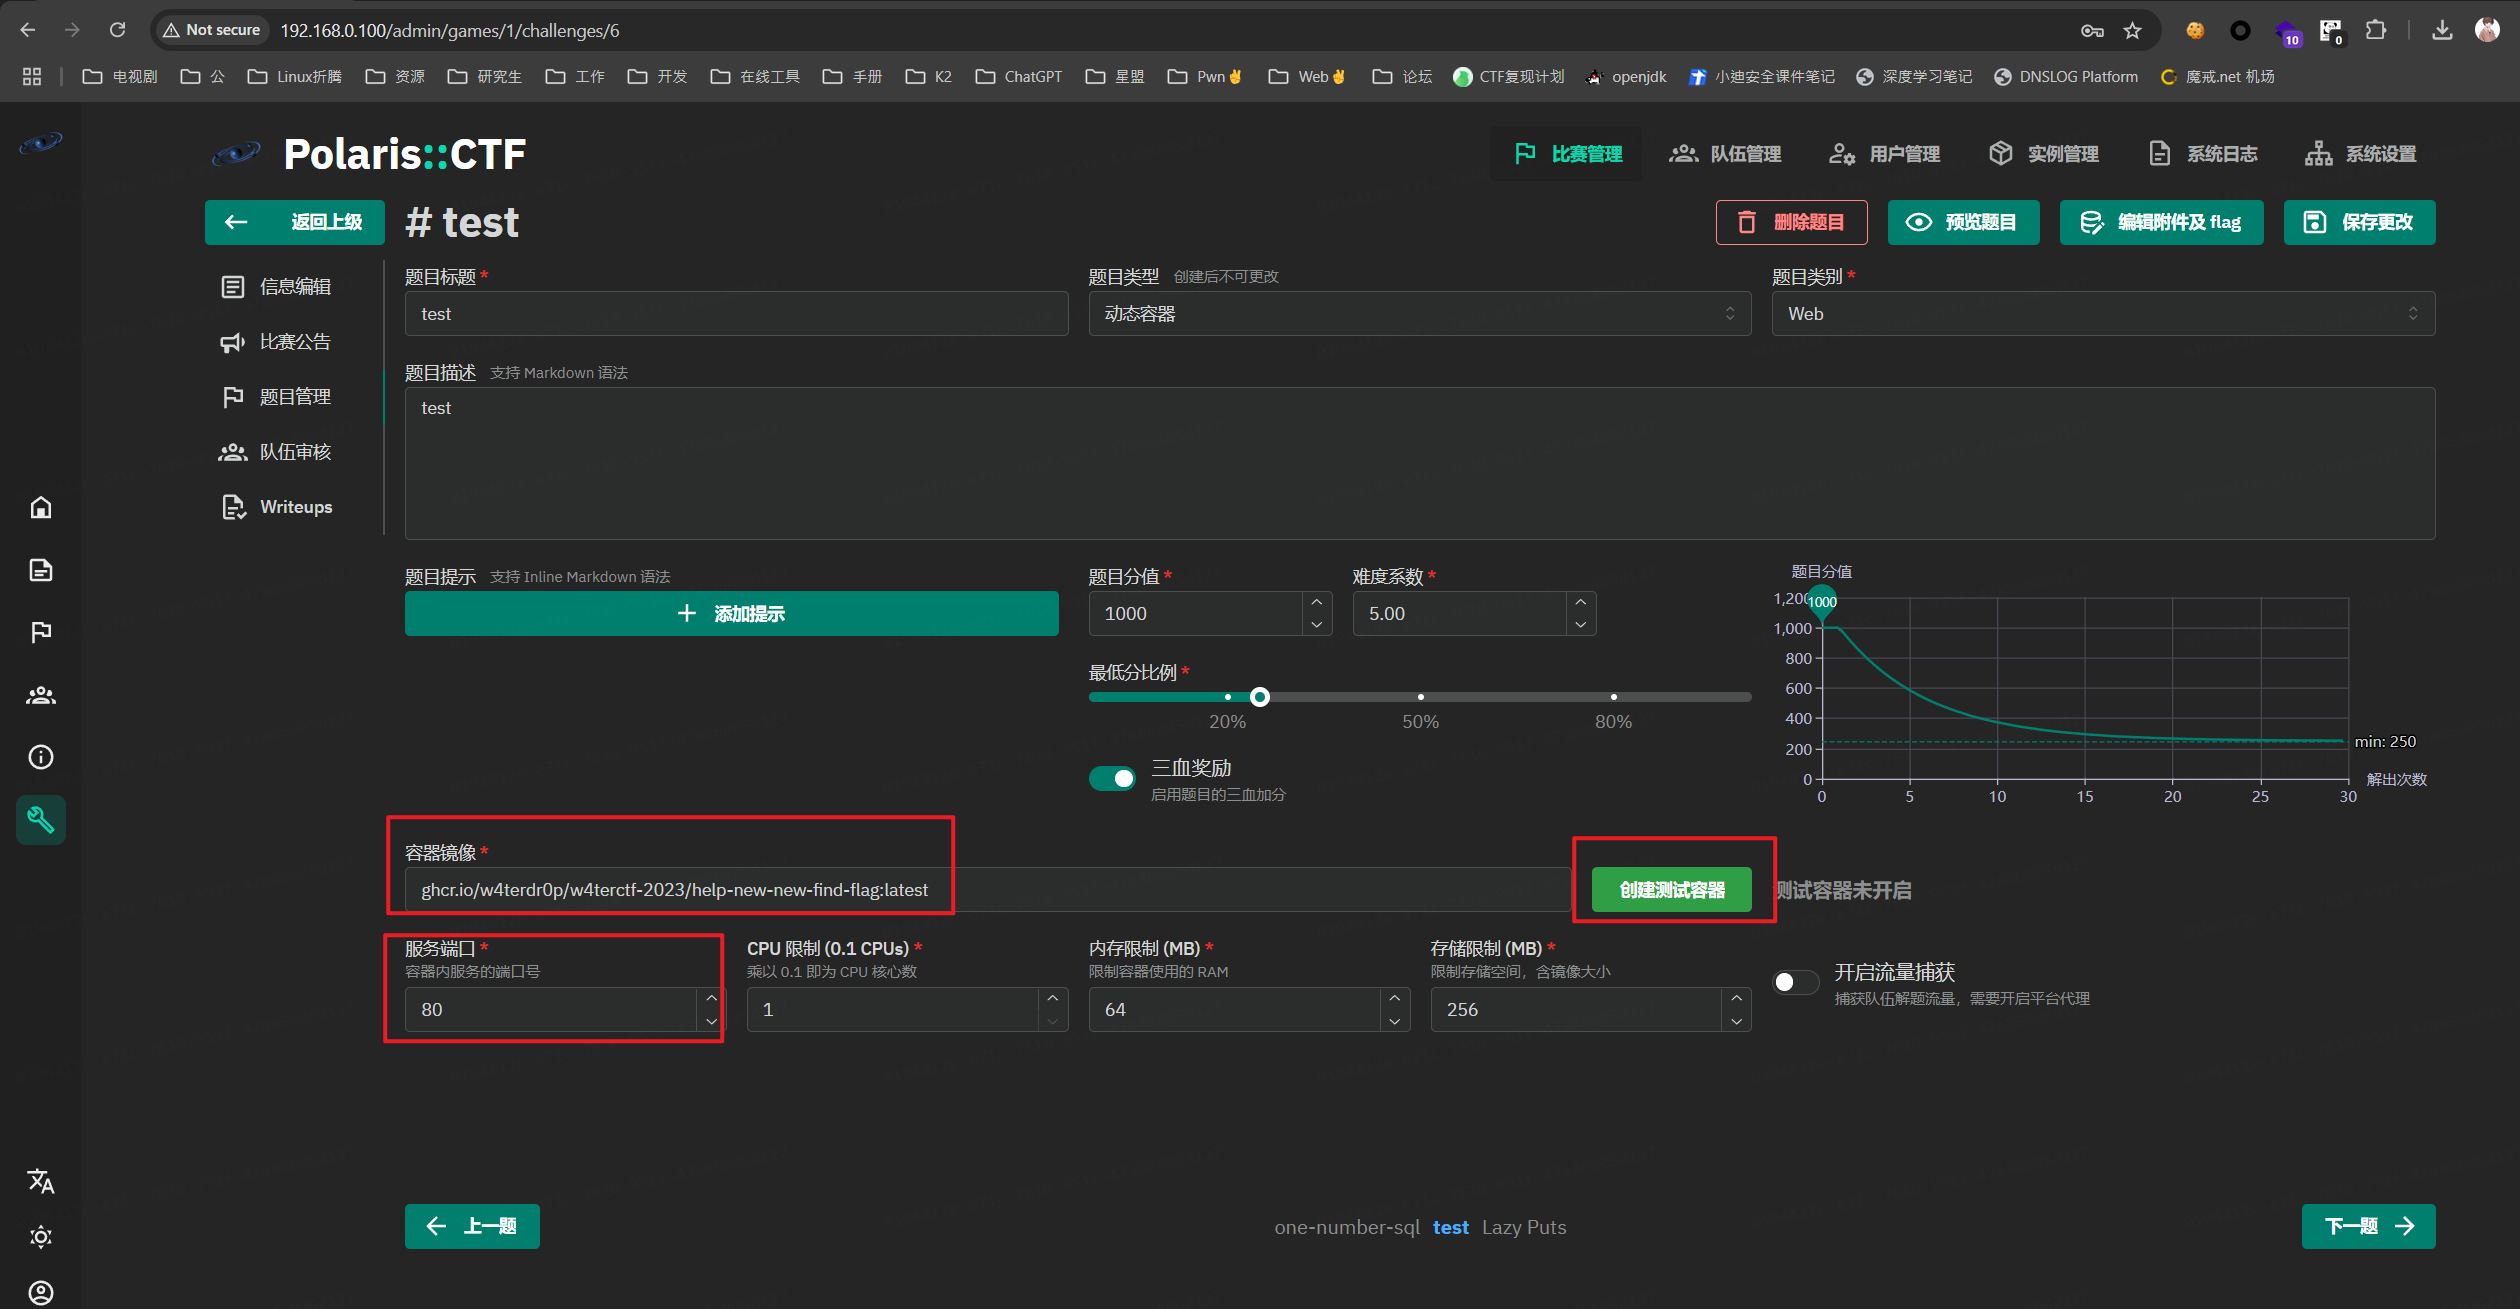
Task: Select 题目管理 in the side menu
Action: coord(294,397)
